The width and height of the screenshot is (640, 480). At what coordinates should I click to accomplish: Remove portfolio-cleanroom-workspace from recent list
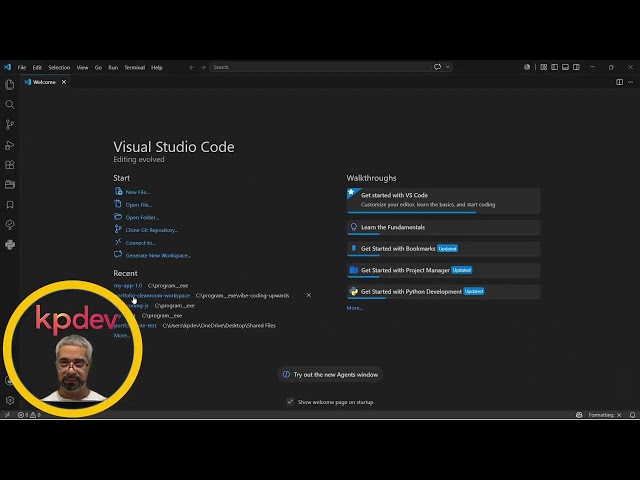[309, 295]
